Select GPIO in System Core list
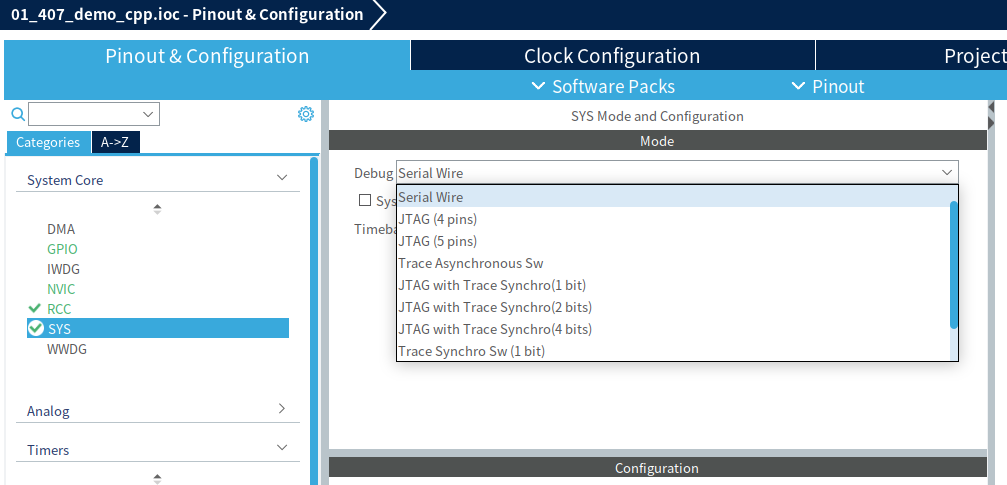Viewport: 1007px width, 485px height. 62,249
